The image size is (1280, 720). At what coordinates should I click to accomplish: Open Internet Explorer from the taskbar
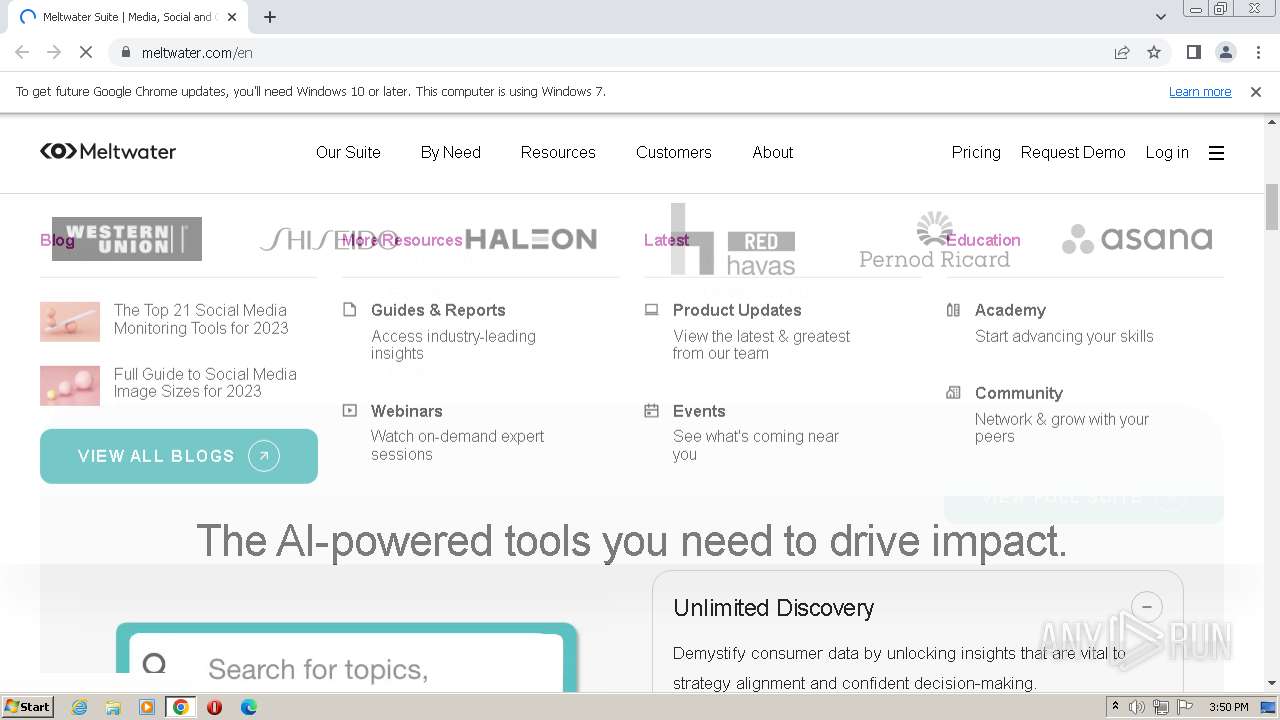pos(79,707)
